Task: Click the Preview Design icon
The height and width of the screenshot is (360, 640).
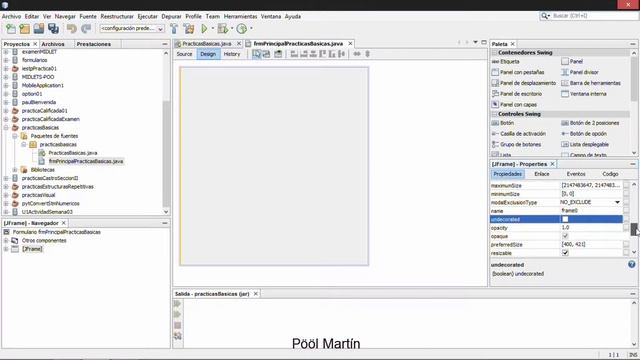Action: [x=278, y=54]
